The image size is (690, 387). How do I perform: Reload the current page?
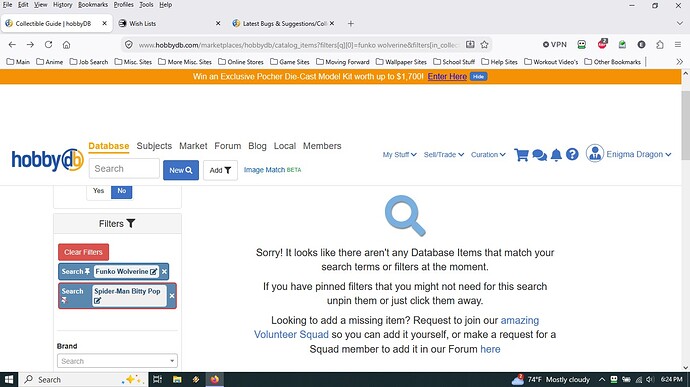tap(48, 44)
